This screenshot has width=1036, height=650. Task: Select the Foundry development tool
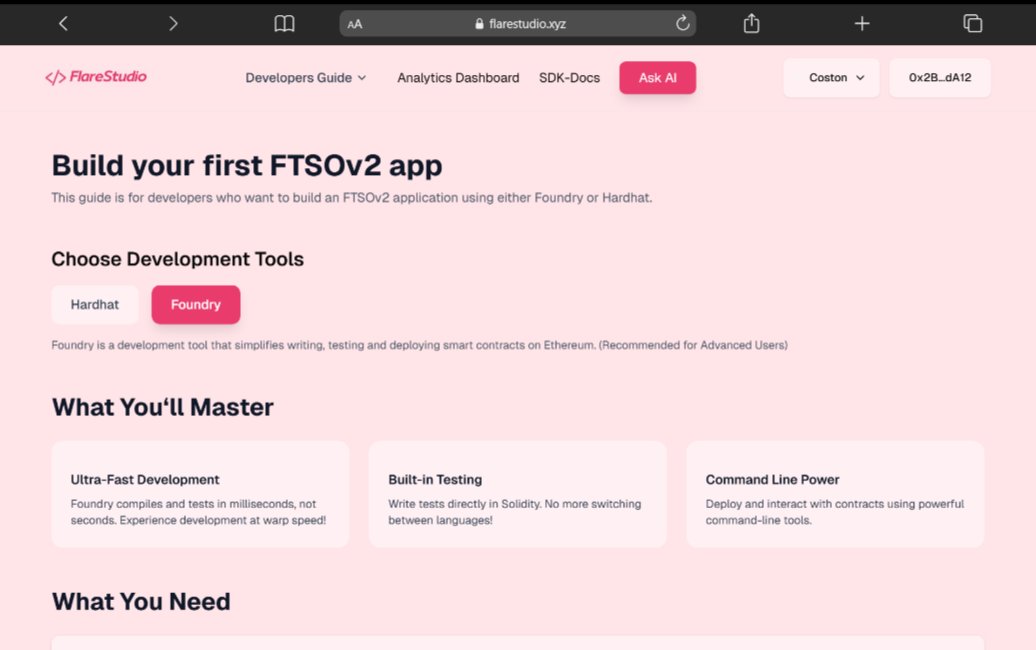196,305
